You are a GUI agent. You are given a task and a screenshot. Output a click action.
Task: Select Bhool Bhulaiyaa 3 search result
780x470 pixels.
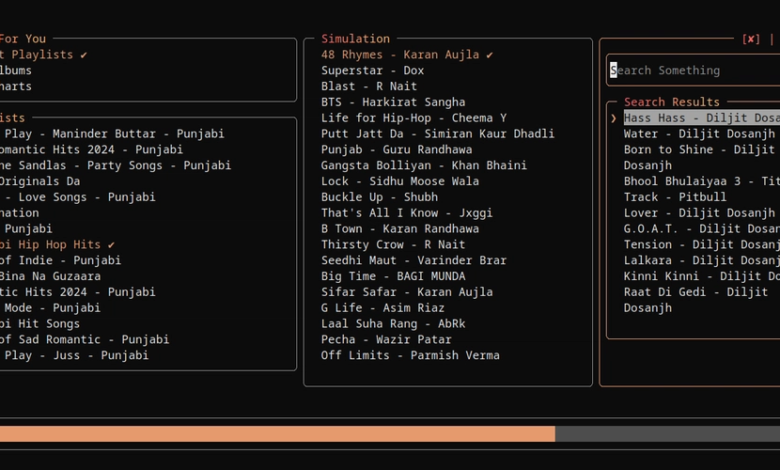(x=701, y=182)
